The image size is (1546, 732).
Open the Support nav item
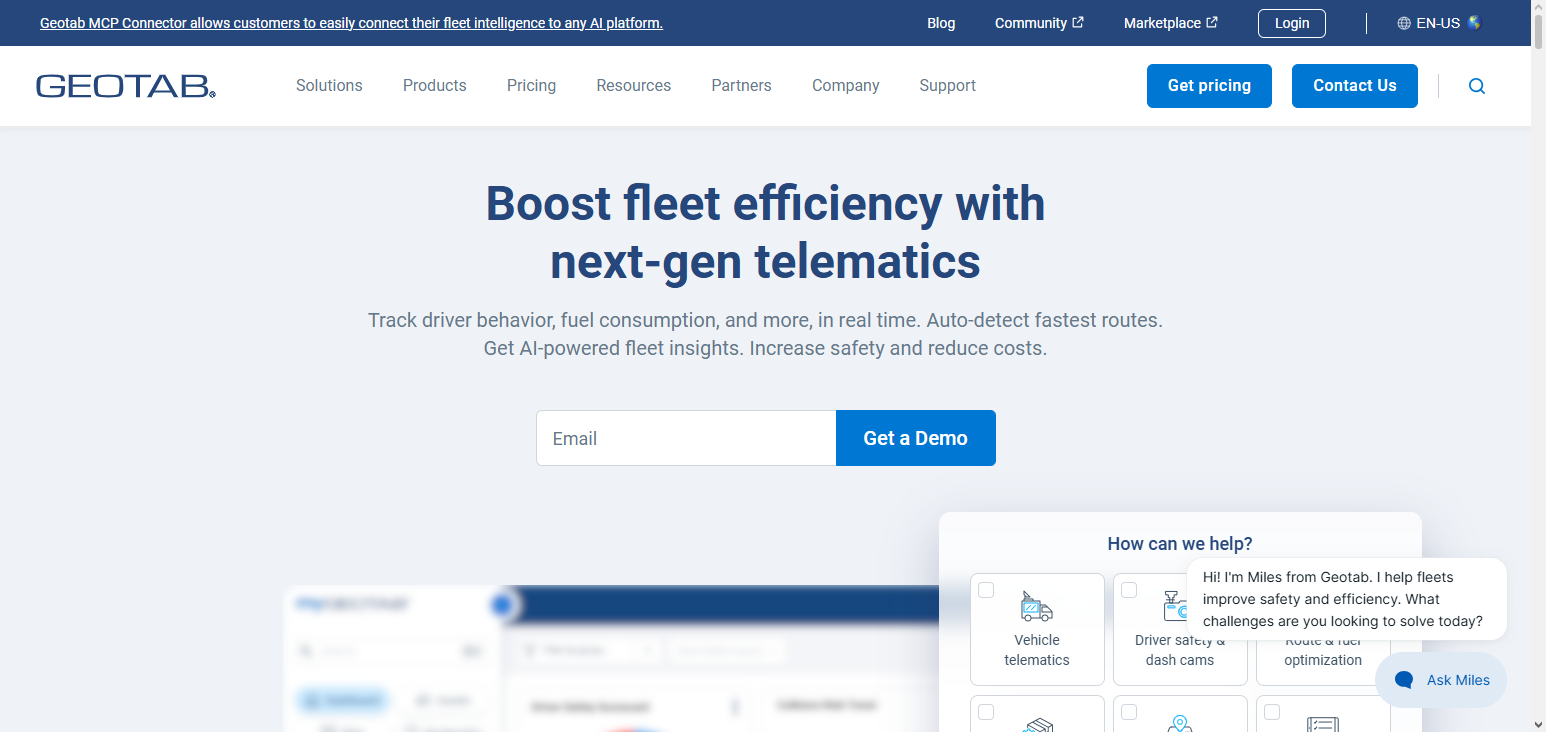click(x=948, y=86)
